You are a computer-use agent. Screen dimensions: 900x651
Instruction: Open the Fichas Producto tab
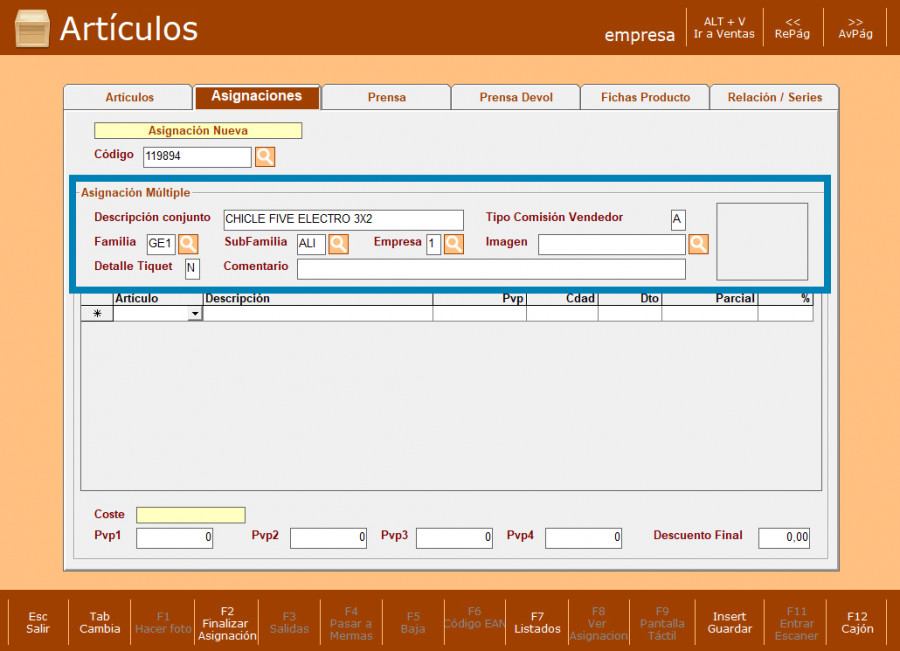point(645,97)
